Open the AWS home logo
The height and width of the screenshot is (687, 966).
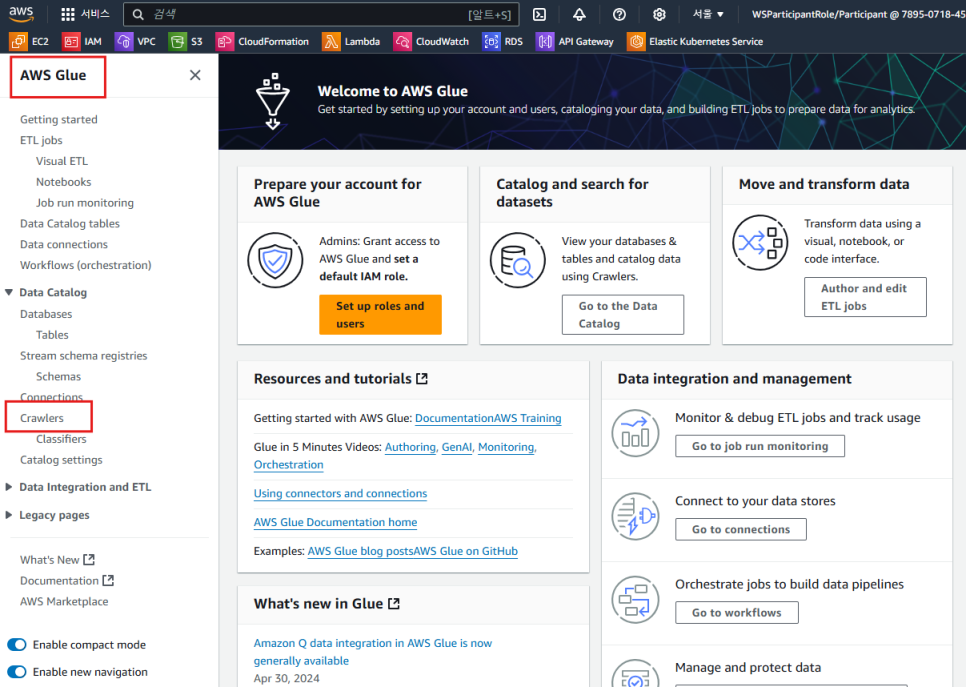[x=21, y=14]
